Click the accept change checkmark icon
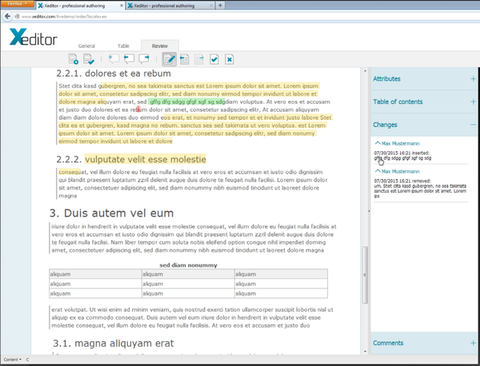480x366 pixels. pyautogui.click(x=214, y=59)
